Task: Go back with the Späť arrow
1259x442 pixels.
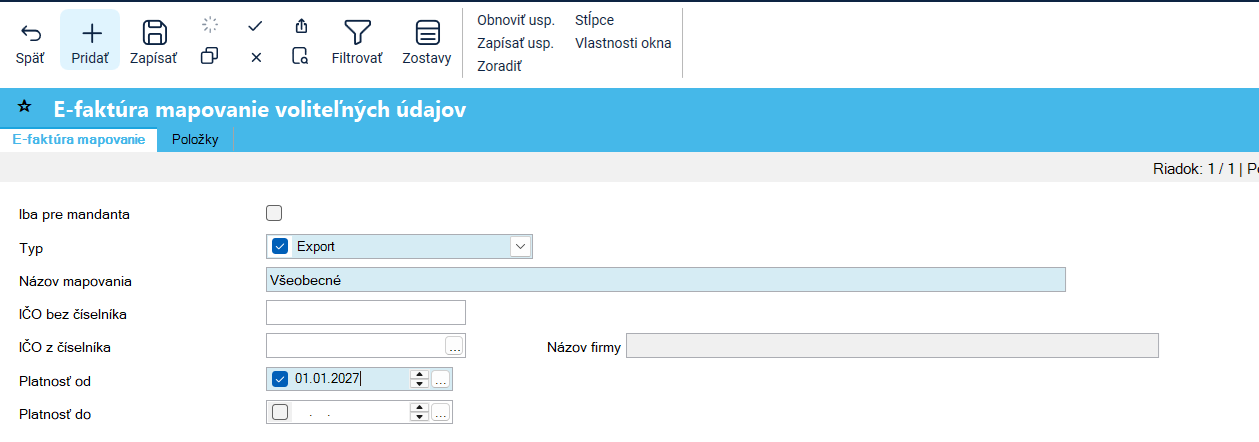Action: coord(30,43)
